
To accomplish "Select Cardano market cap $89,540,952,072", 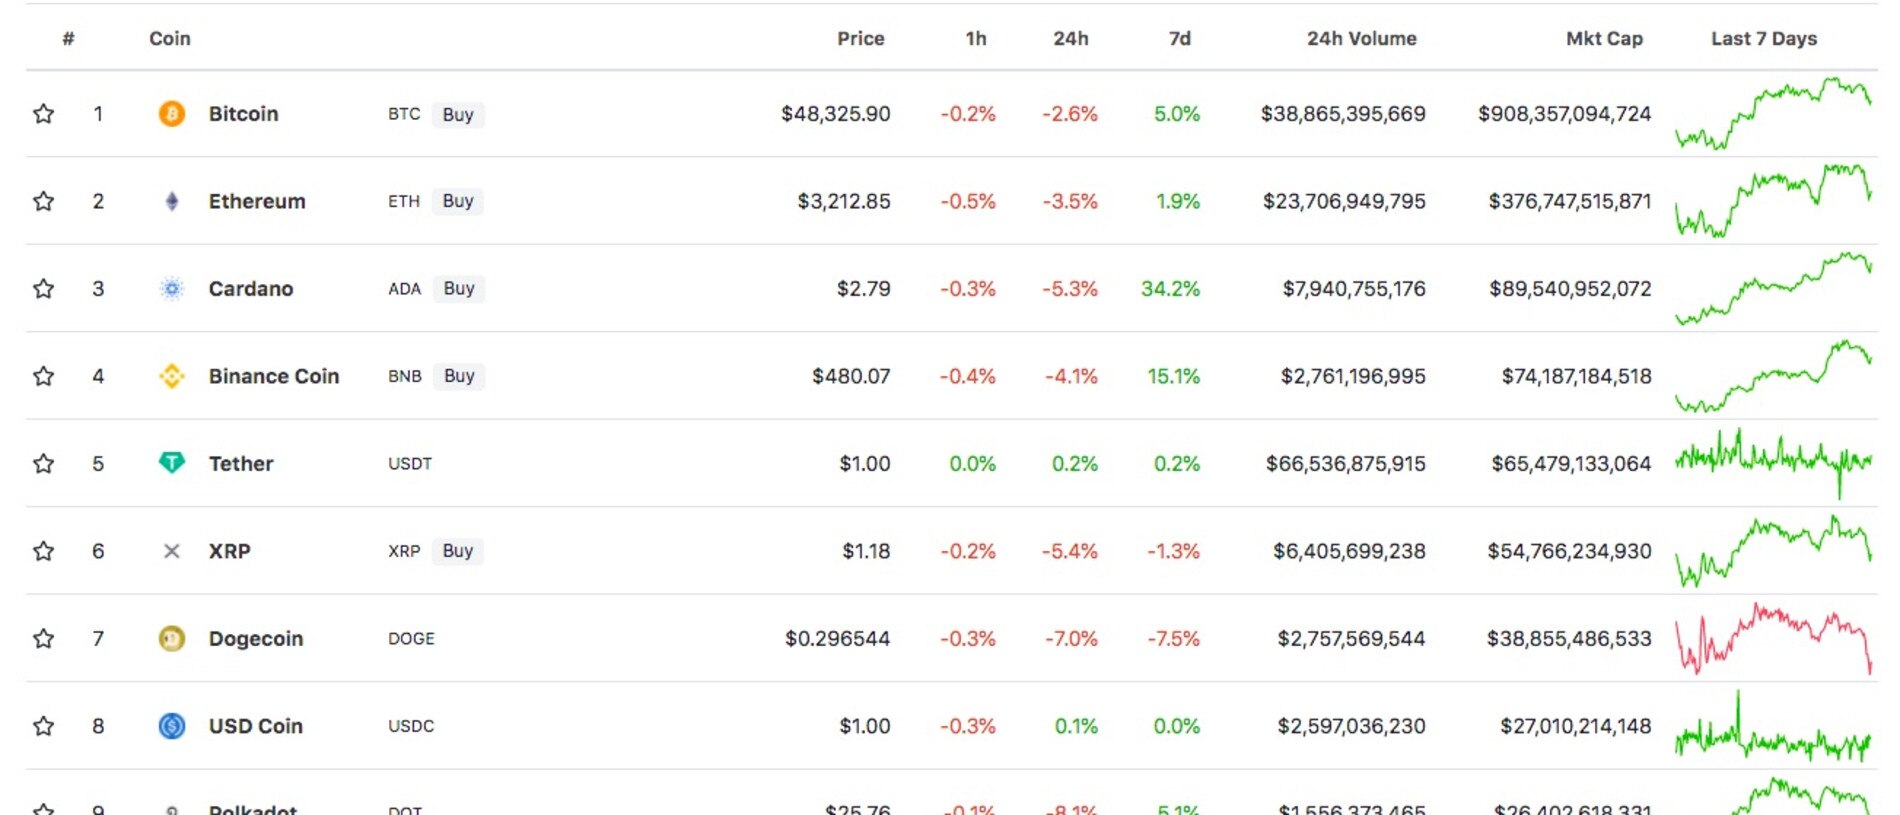I will 1570,289.
